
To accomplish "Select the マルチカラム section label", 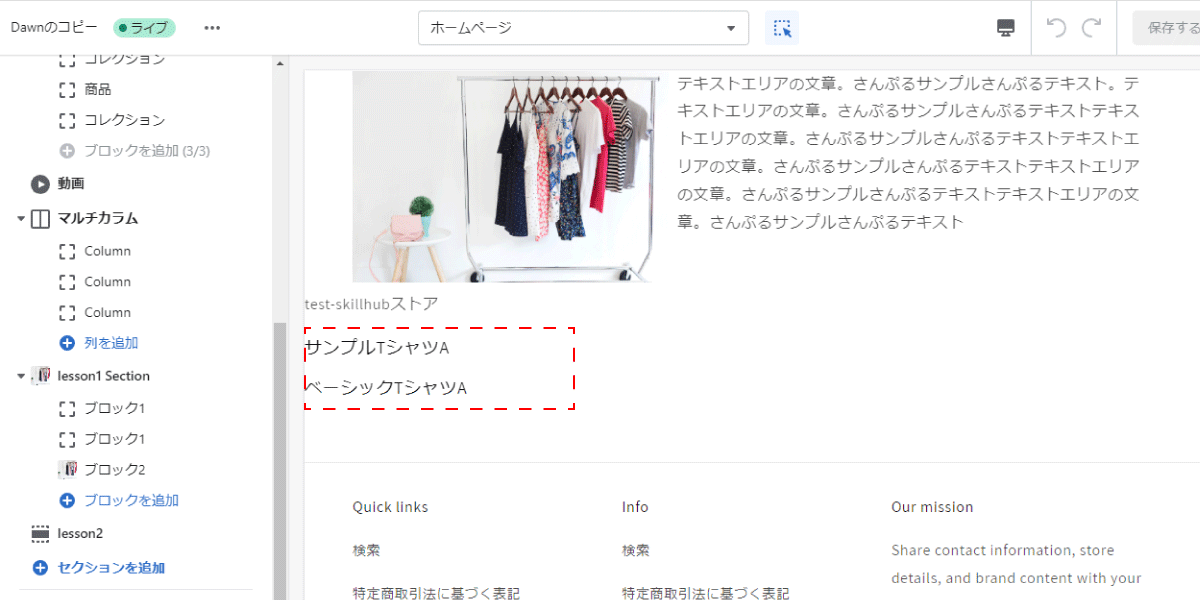I will [97, 218].
